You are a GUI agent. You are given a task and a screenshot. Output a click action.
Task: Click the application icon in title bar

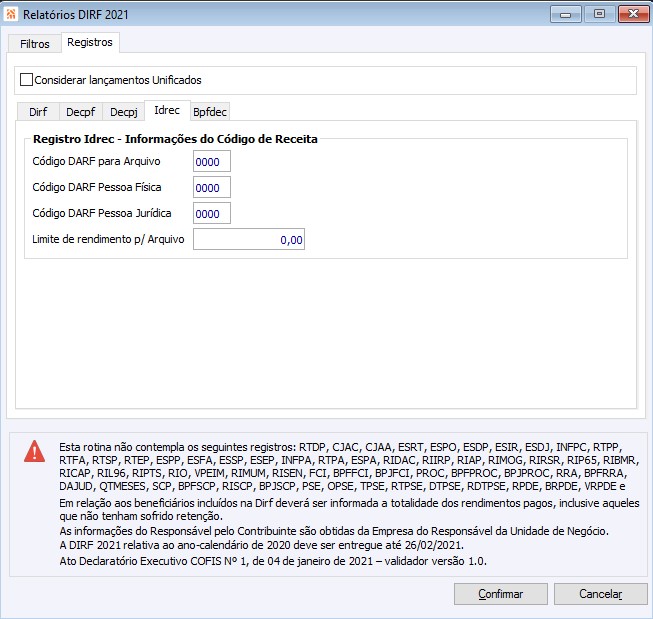click(11, 14)
